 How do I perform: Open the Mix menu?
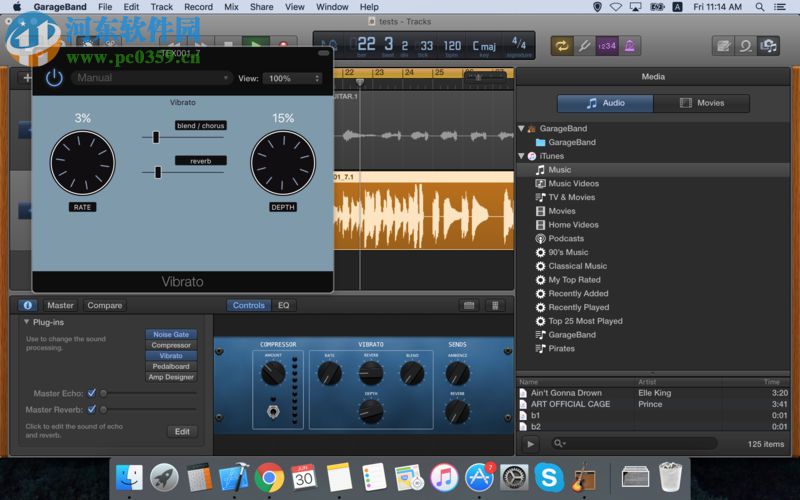[231, 7]
